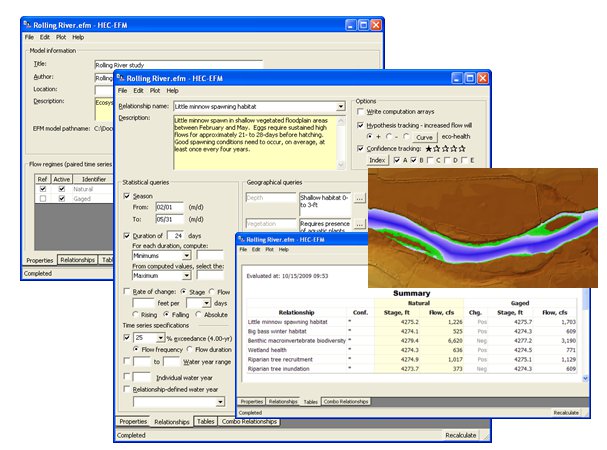Select the Rising radio button
Image resolution: width=607 pixels, height=450 pixels.
pyautogui.click(x=135, y=314)
